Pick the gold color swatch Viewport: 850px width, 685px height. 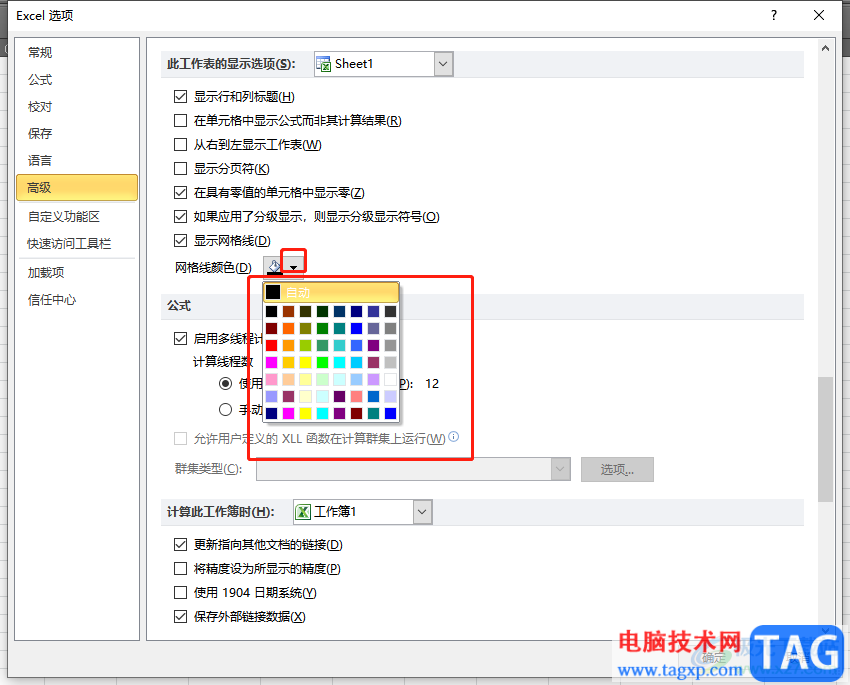pyautogui.click(x=288, y=362)
